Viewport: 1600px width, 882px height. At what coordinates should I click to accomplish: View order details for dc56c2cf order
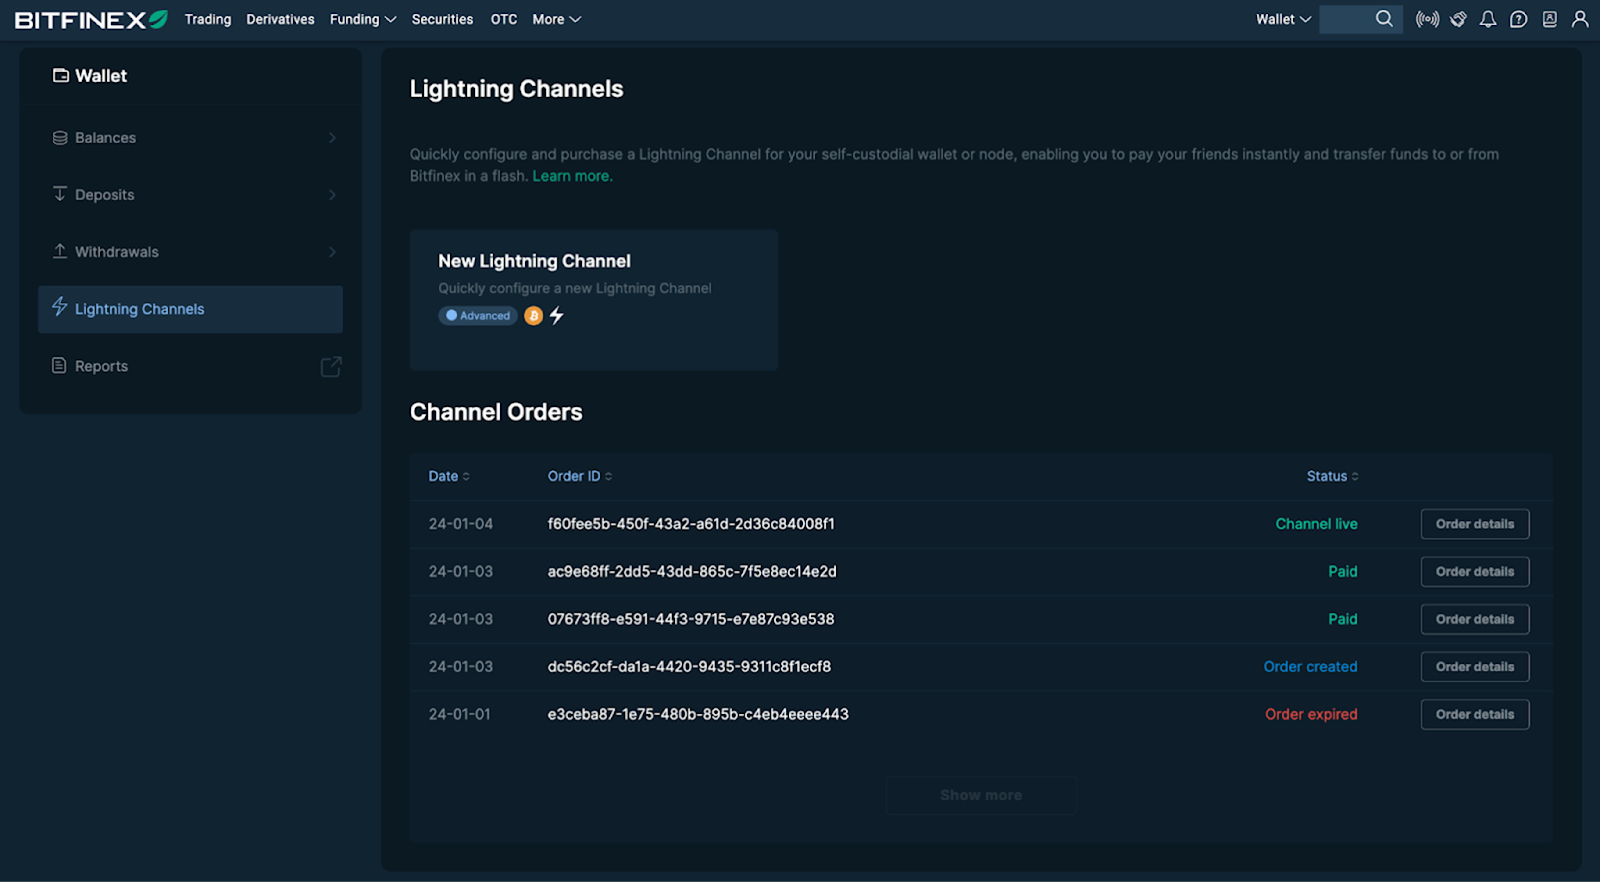point(1475,667)
